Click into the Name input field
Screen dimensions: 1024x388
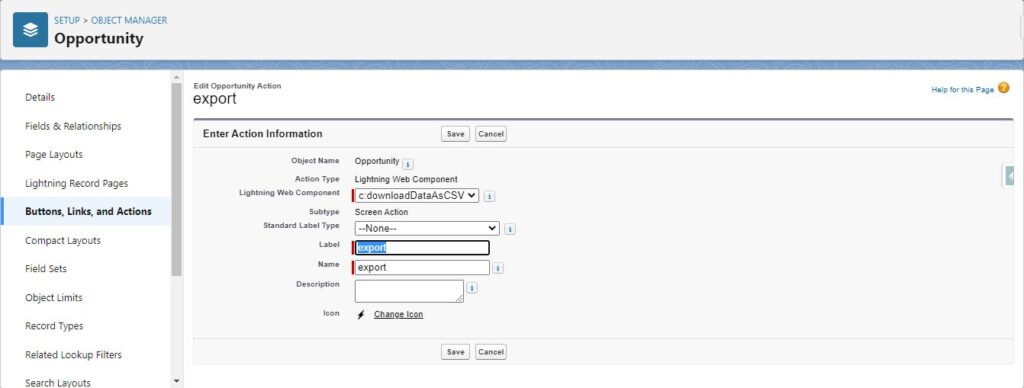pyautogui.click(x=422, y=268)
